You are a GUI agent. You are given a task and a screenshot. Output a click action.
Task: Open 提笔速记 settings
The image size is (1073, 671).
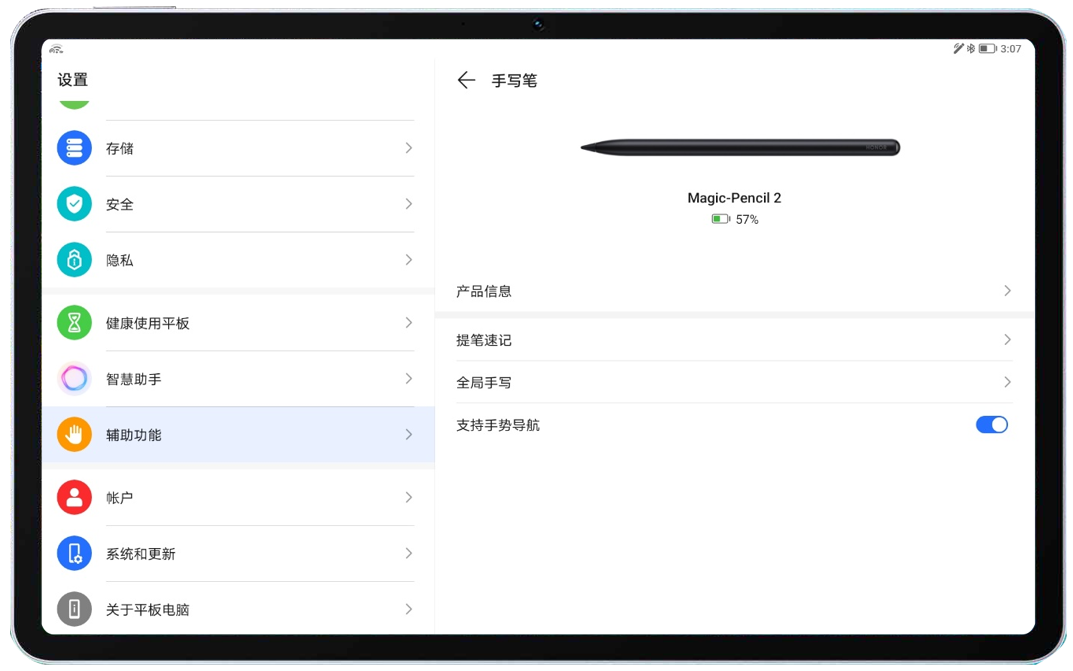(x=484, y=340)
